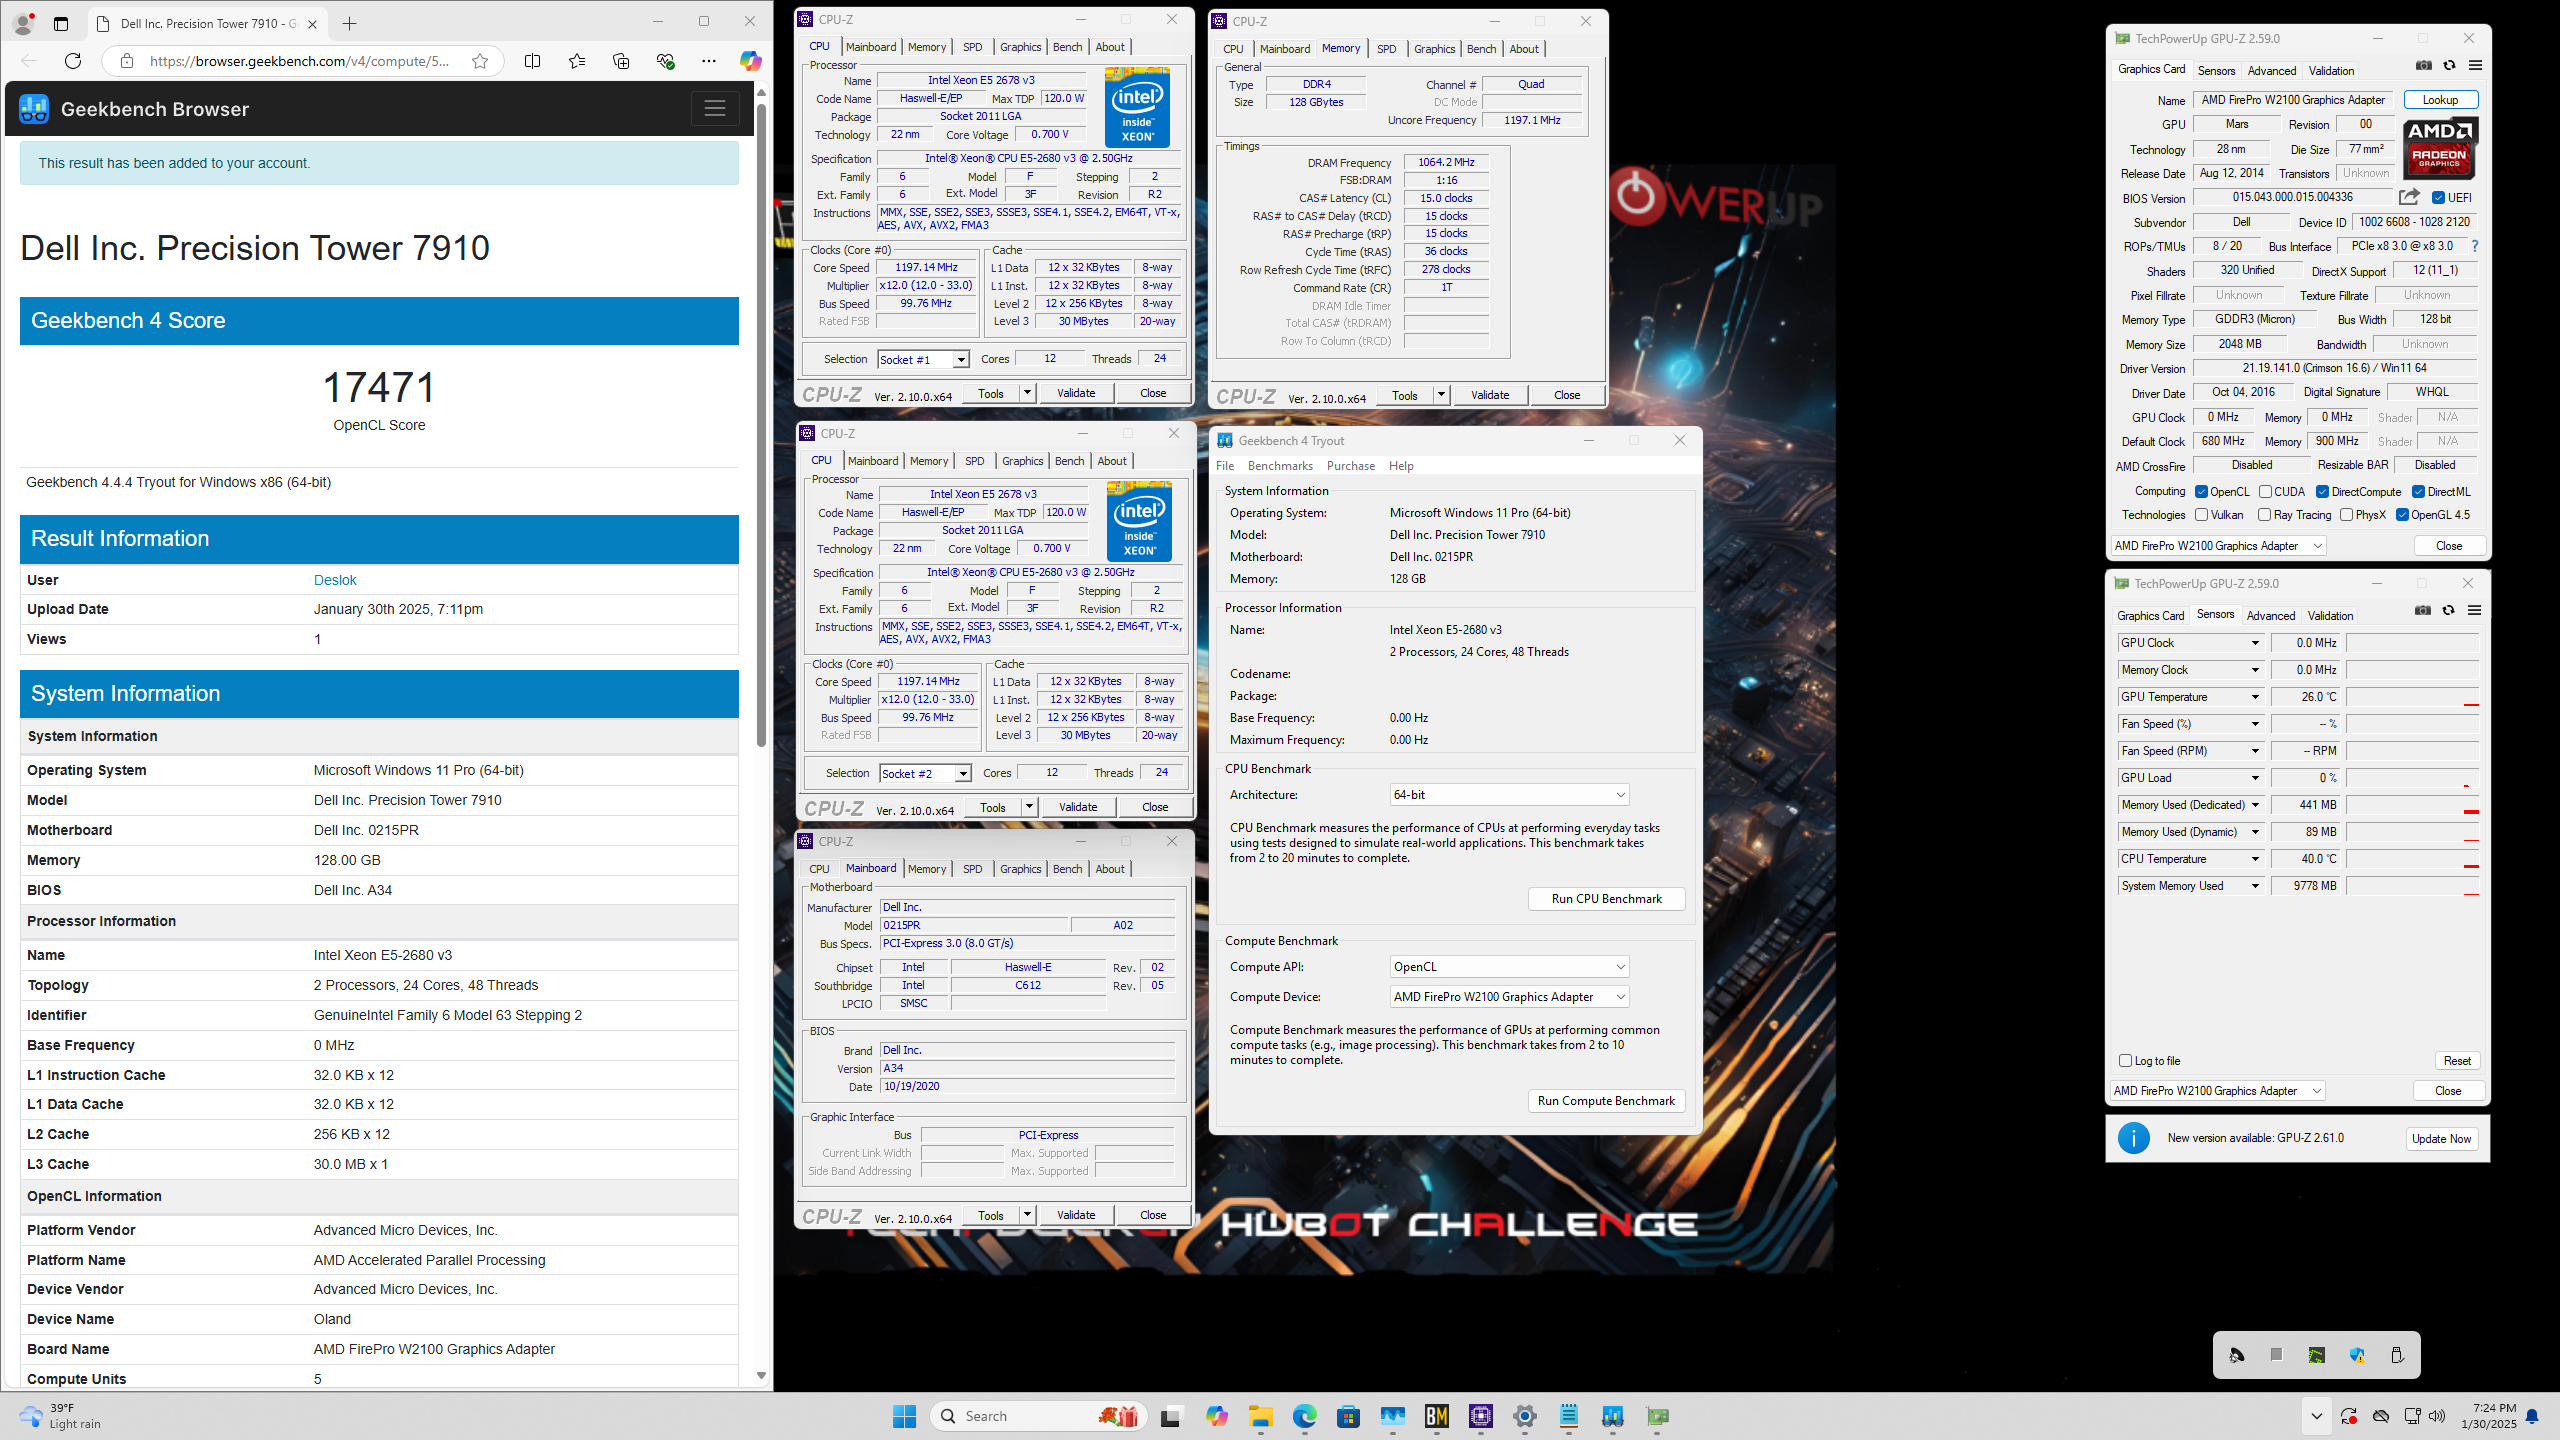Open the BM benchmark app on the taskbar
This screenshot has width=2560, height=1440.
click(1437, 1416)
